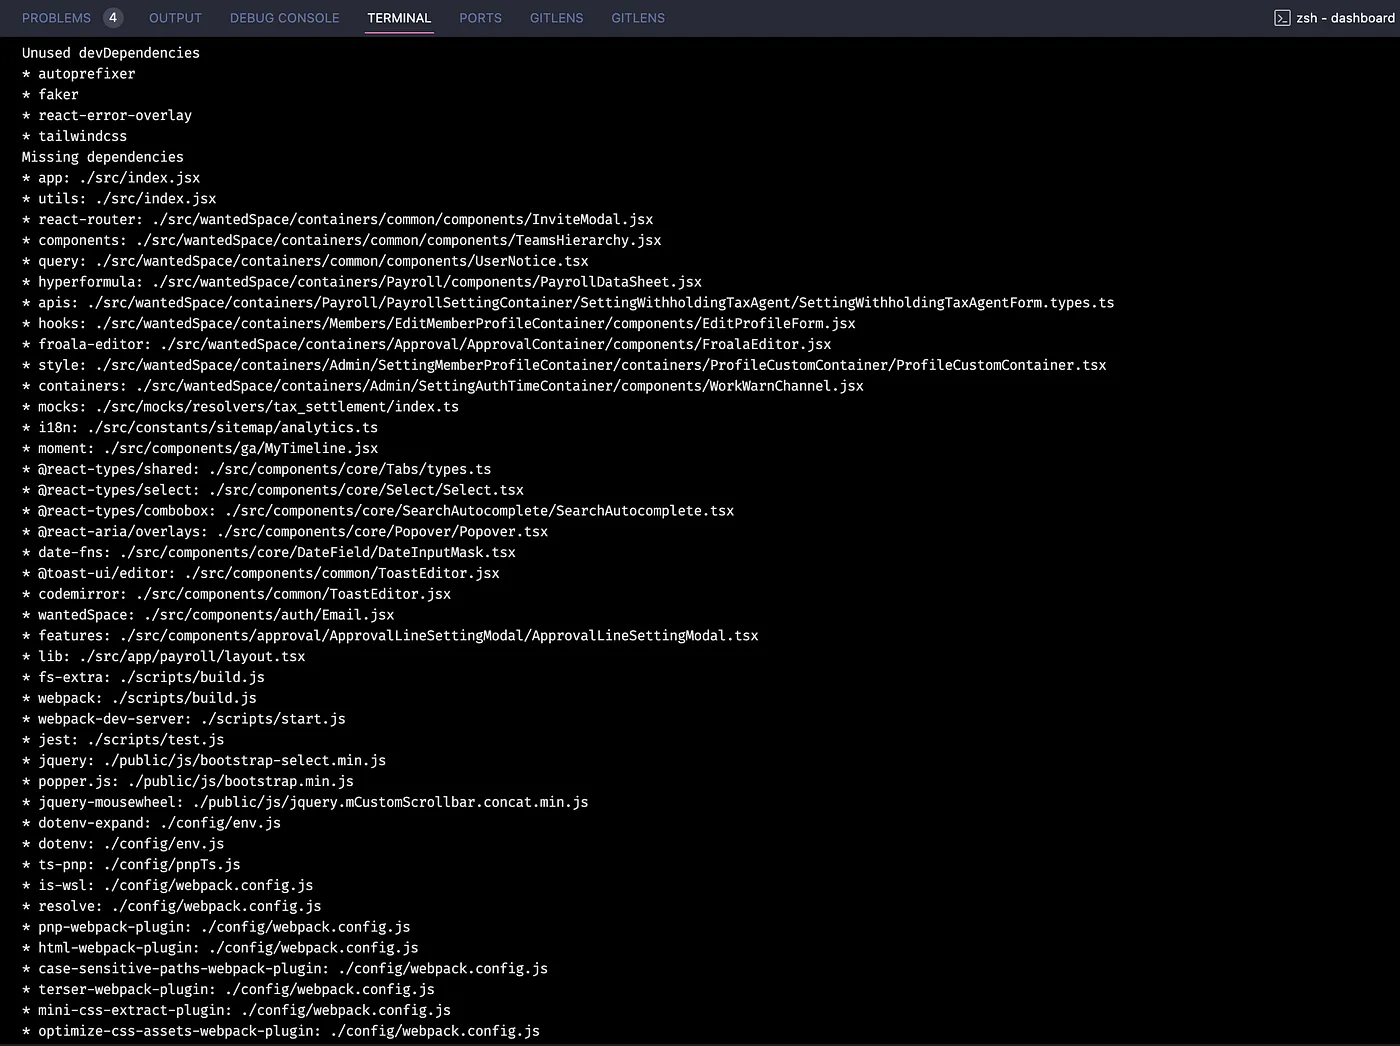The height and width of the screenshot is (1046, 1400).
Task: Switch to the OUTPUT tab
Action: tap(175, 18)
